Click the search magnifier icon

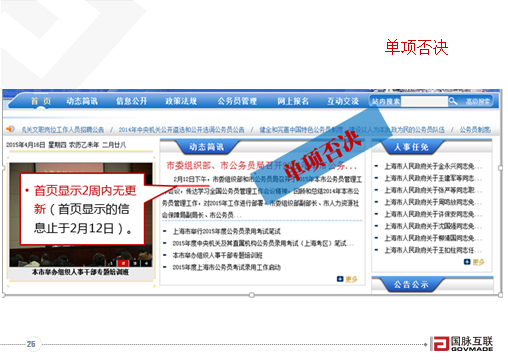453,101
